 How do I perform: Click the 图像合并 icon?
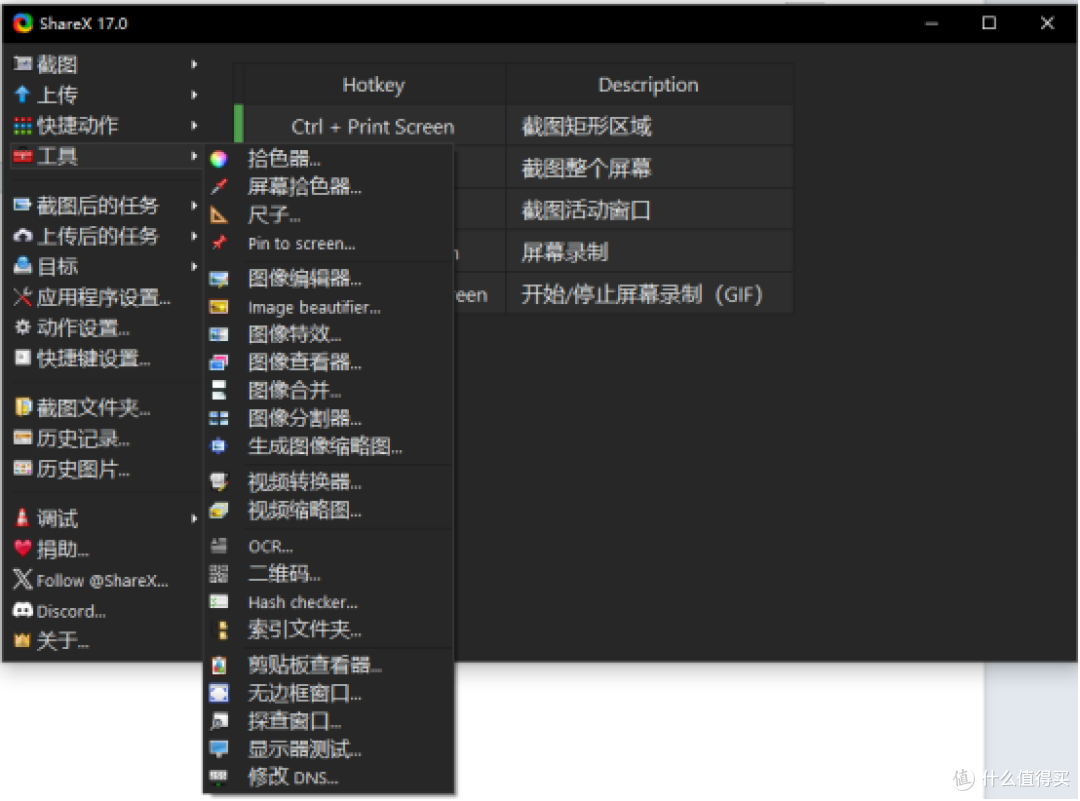219,391
